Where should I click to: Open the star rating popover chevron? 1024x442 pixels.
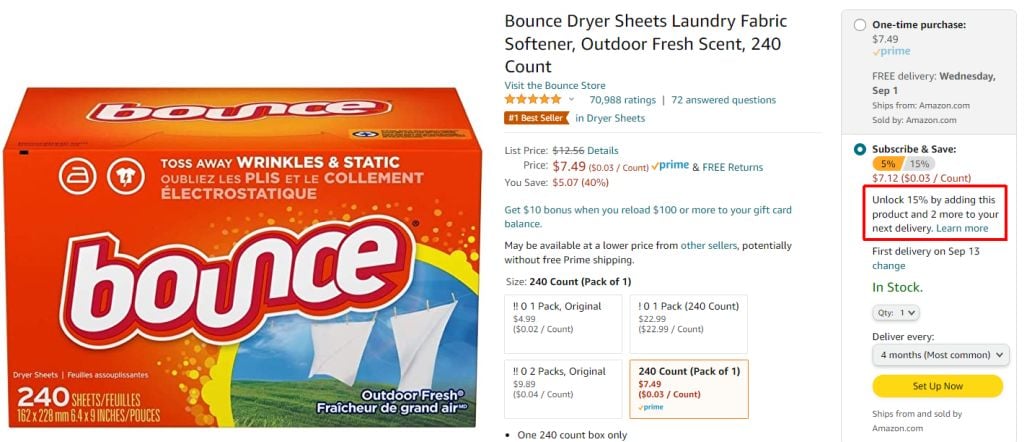tap(571, 100)
